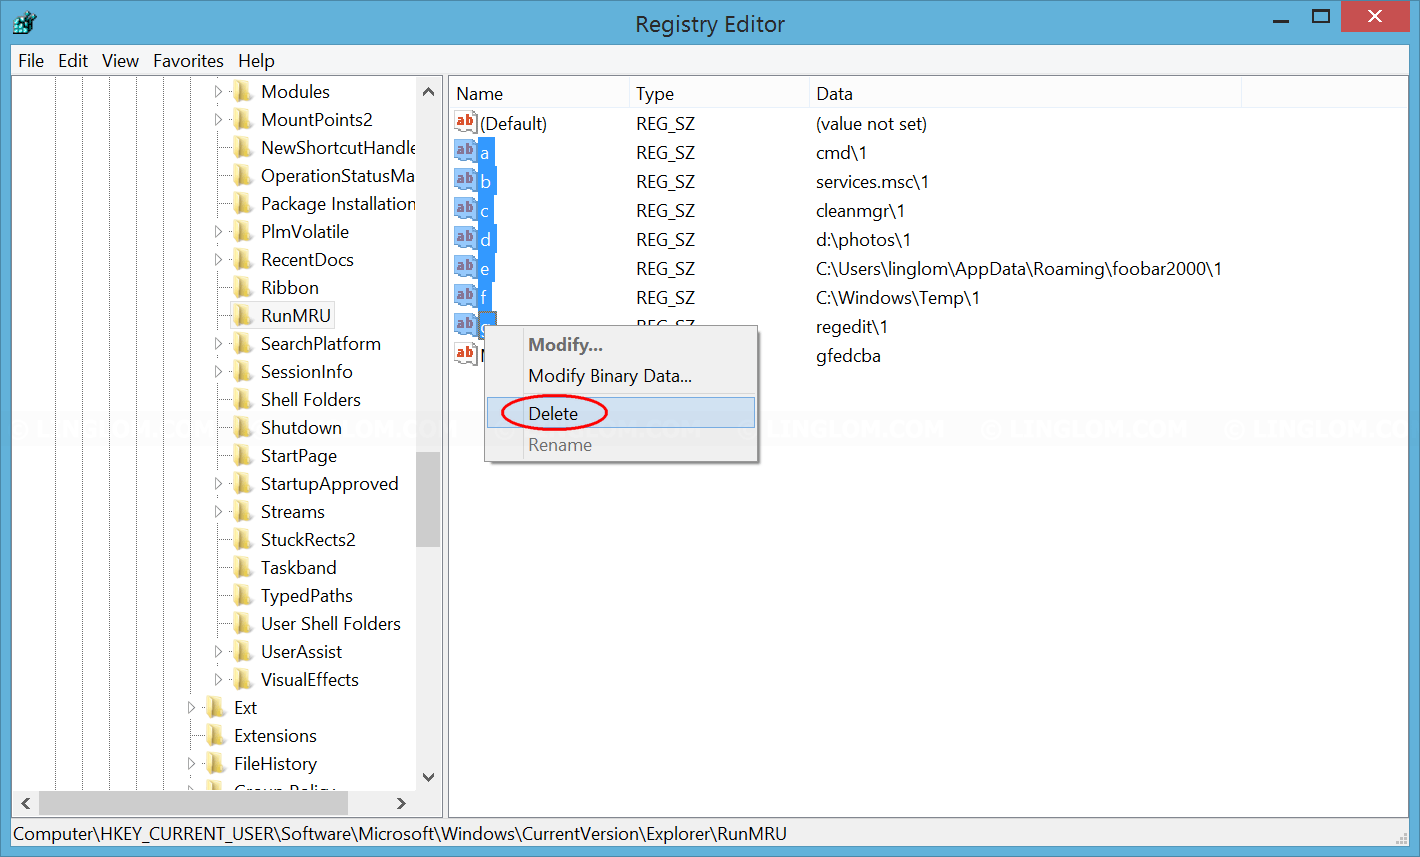
Task: Click the ab icon beside value b
Action: point(465,181)
